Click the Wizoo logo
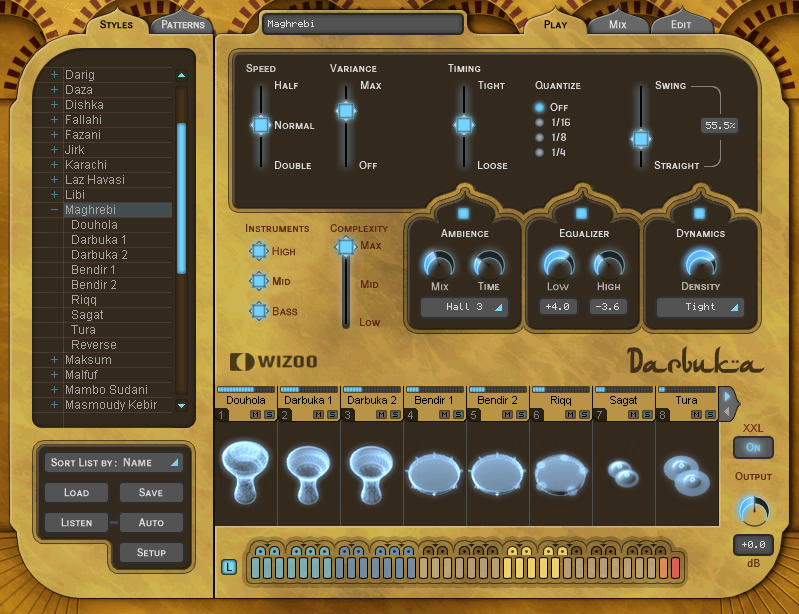The height and width of the screenshot is (614, 799). click(274, 361)
